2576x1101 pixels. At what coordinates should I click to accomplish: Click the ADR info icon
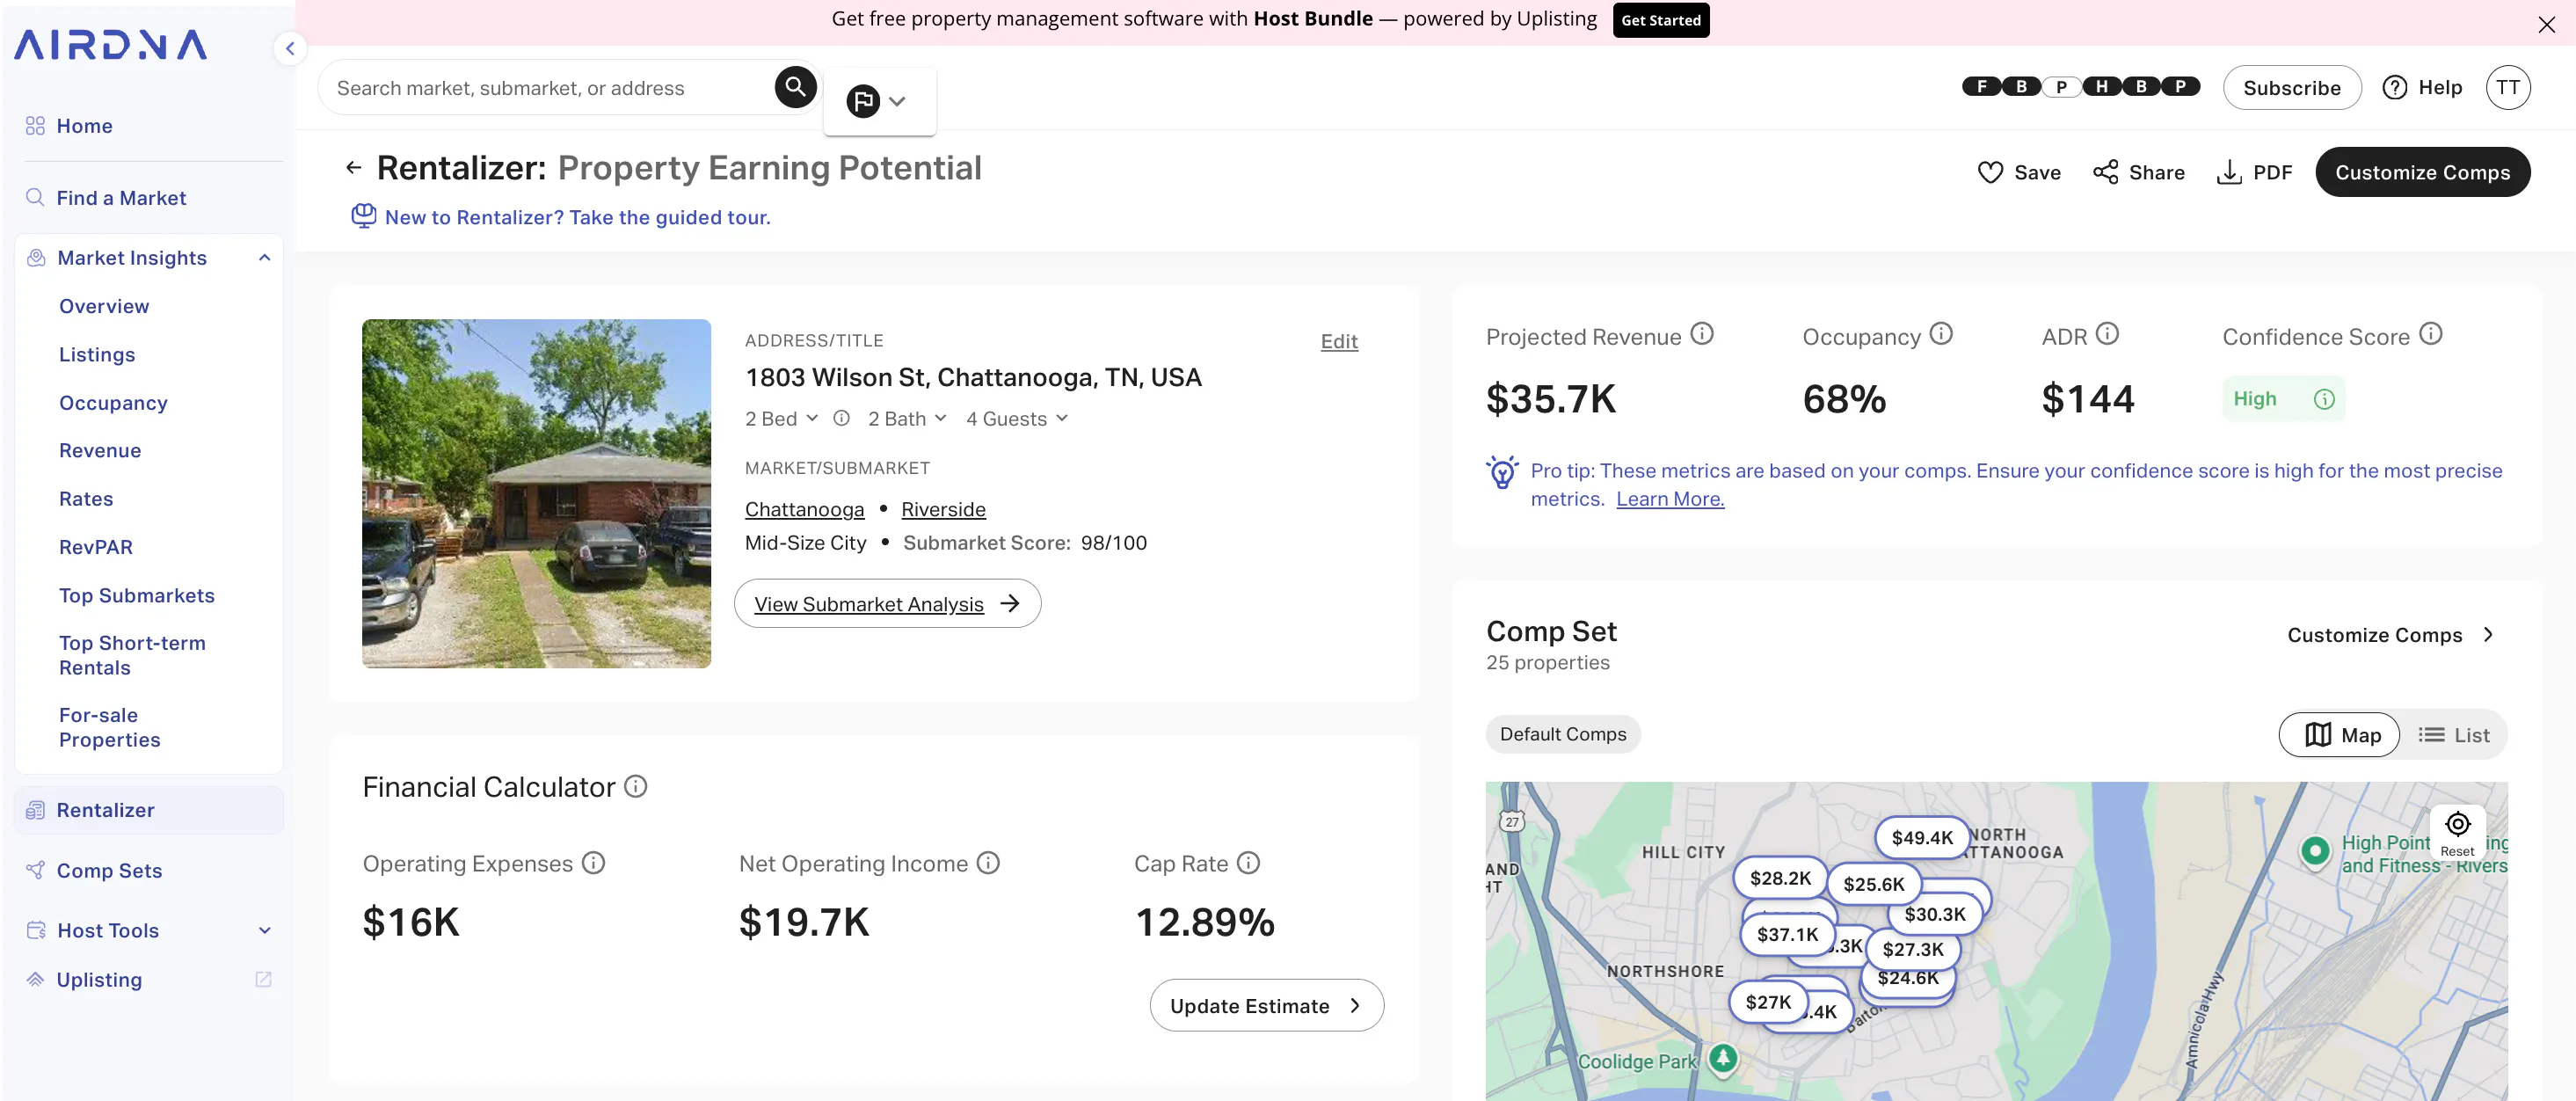tap(2107, 334)
